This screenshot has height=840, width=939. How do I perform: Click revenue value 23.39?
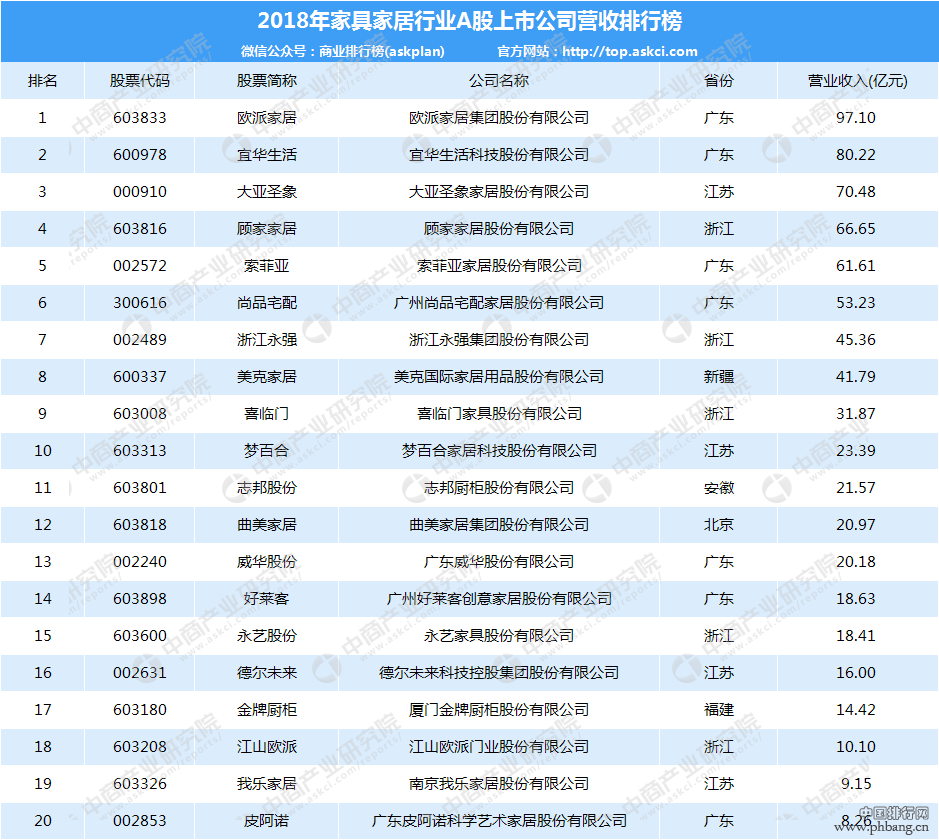point(856,451)
